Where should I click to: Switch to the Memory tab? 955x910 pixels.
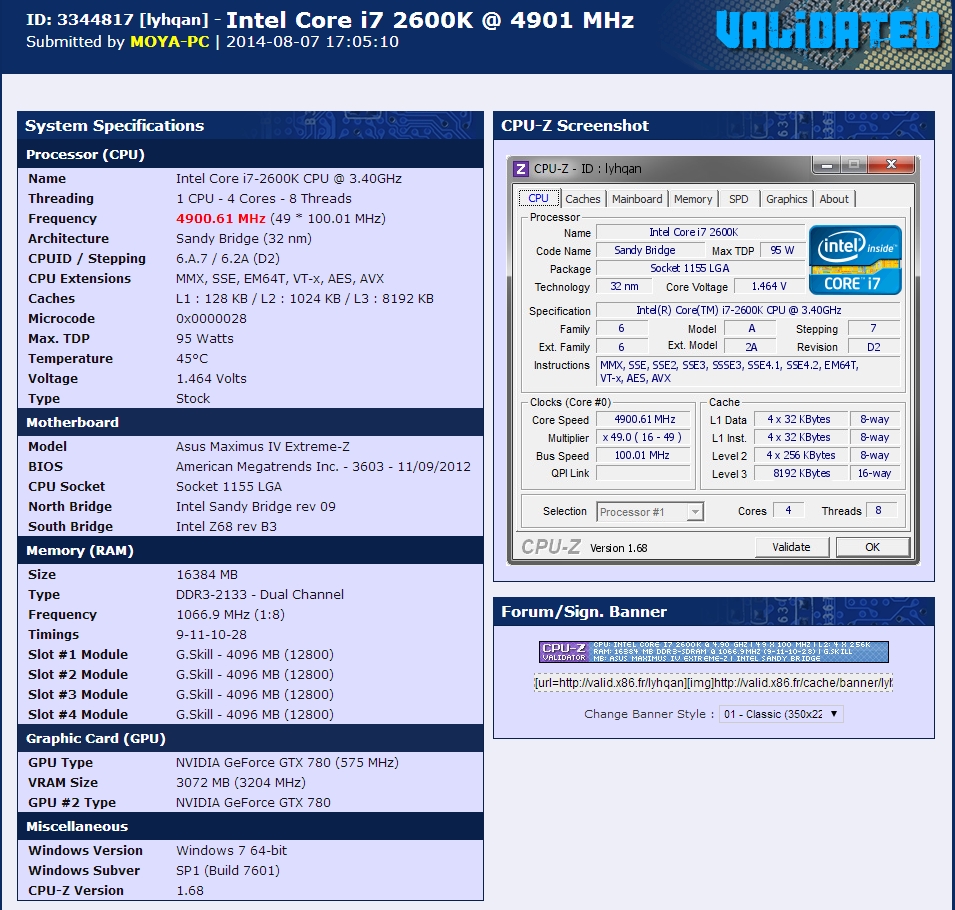click(x=693, y=199)
